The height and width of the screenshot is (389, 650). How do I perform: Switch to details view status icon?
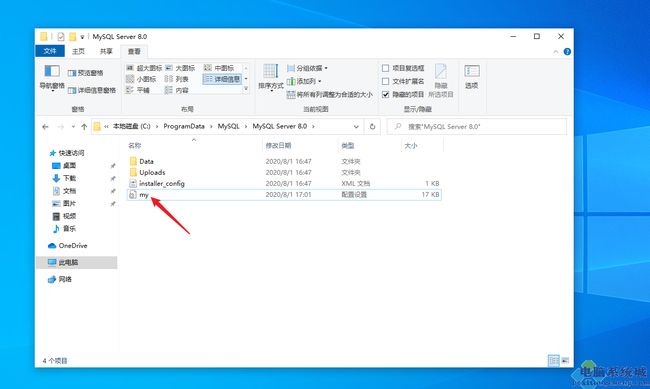click(x=553, y=360)
